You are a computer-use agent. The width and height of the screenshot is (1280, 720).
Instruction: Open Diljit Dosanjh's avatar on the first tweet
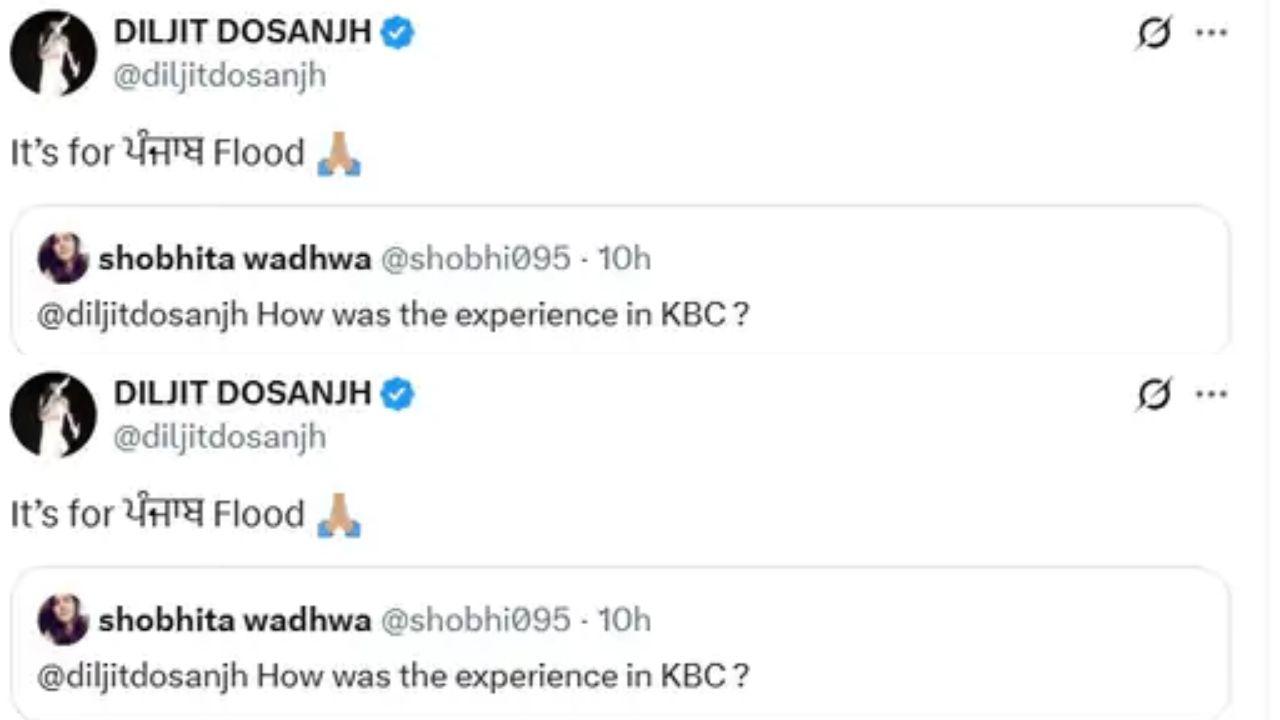pyautogui.click(x=53, y=53)
